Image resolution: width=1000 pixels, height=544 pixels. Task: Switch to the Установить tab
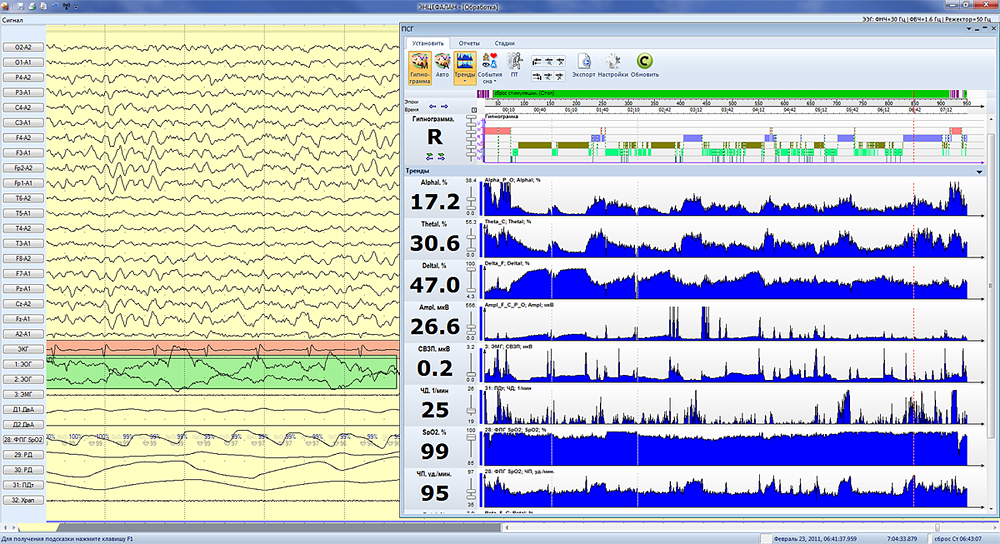click(x=427, y=43)
